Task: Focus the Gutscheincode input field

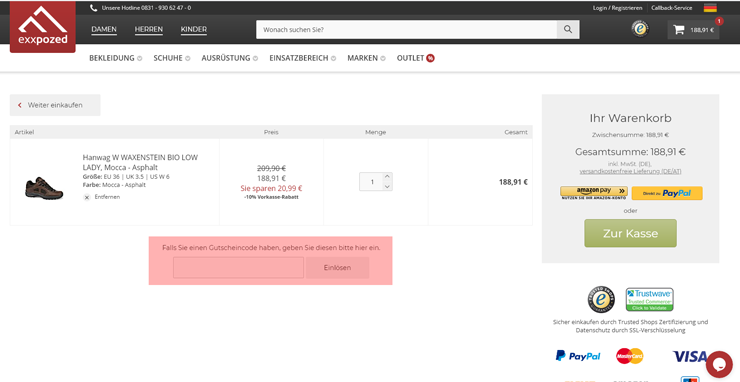Action: pos(238,268)
